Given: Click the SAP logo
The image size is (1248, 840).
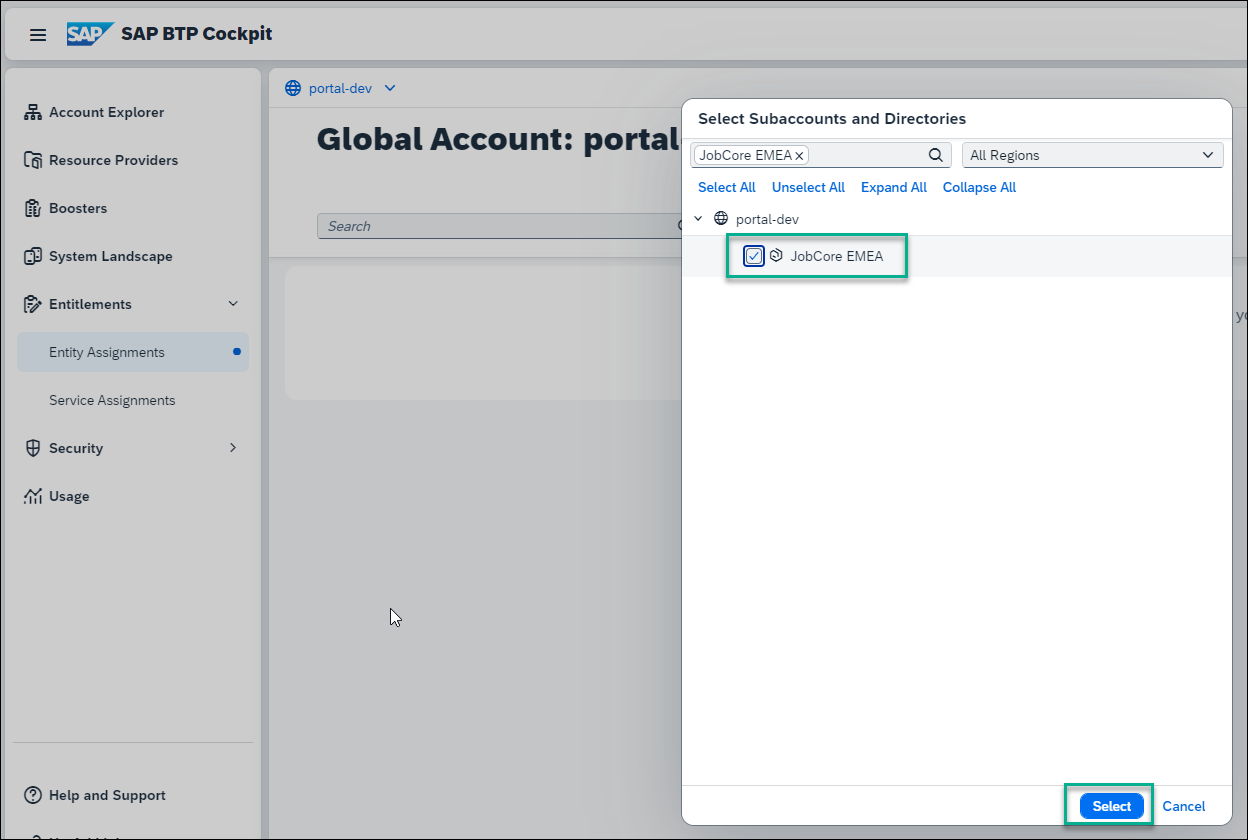Looking at the screenshot, I should tap(90, 34).
